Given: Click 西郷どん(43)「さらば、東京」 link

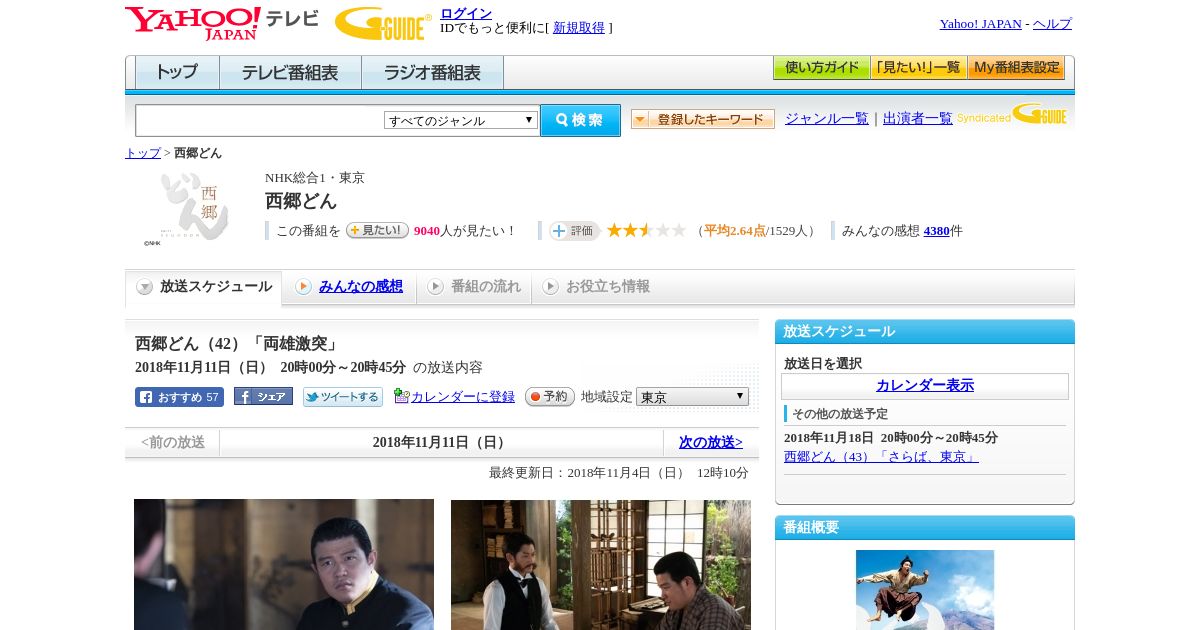Looking at the screenshot, I should 881,456.
